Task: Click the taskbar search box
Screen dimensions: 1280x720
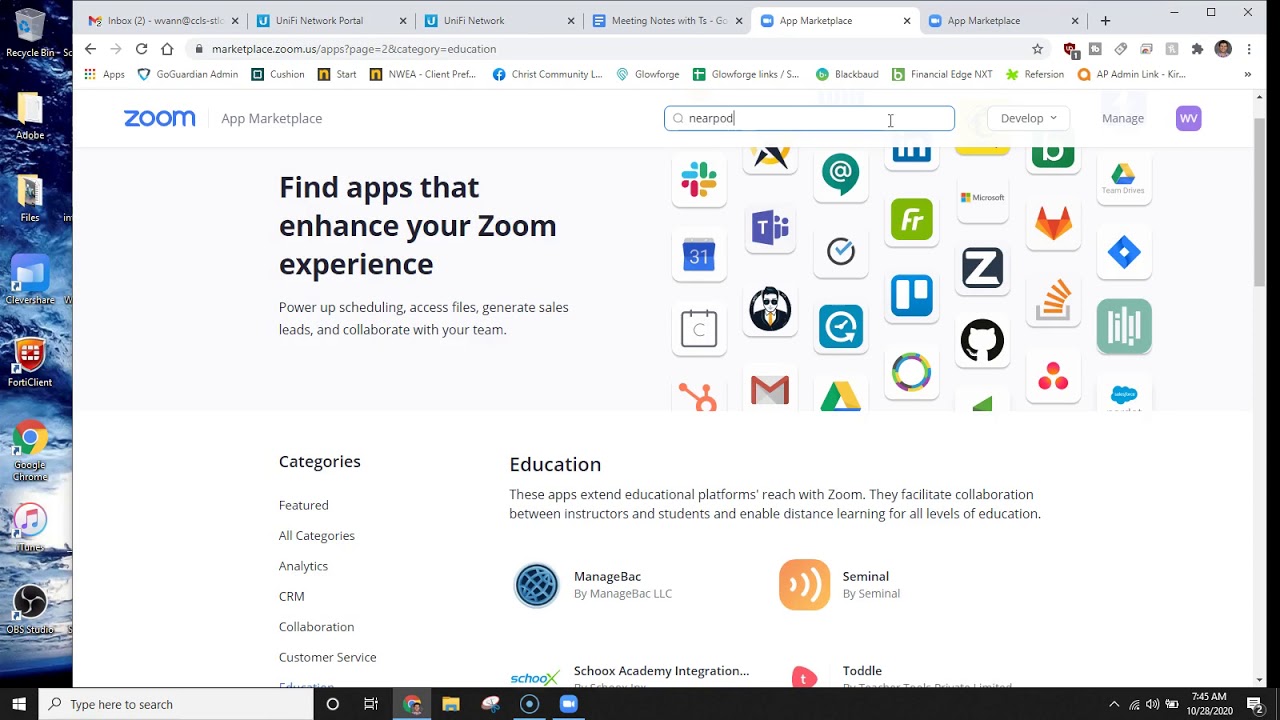Action: [176, 704]
